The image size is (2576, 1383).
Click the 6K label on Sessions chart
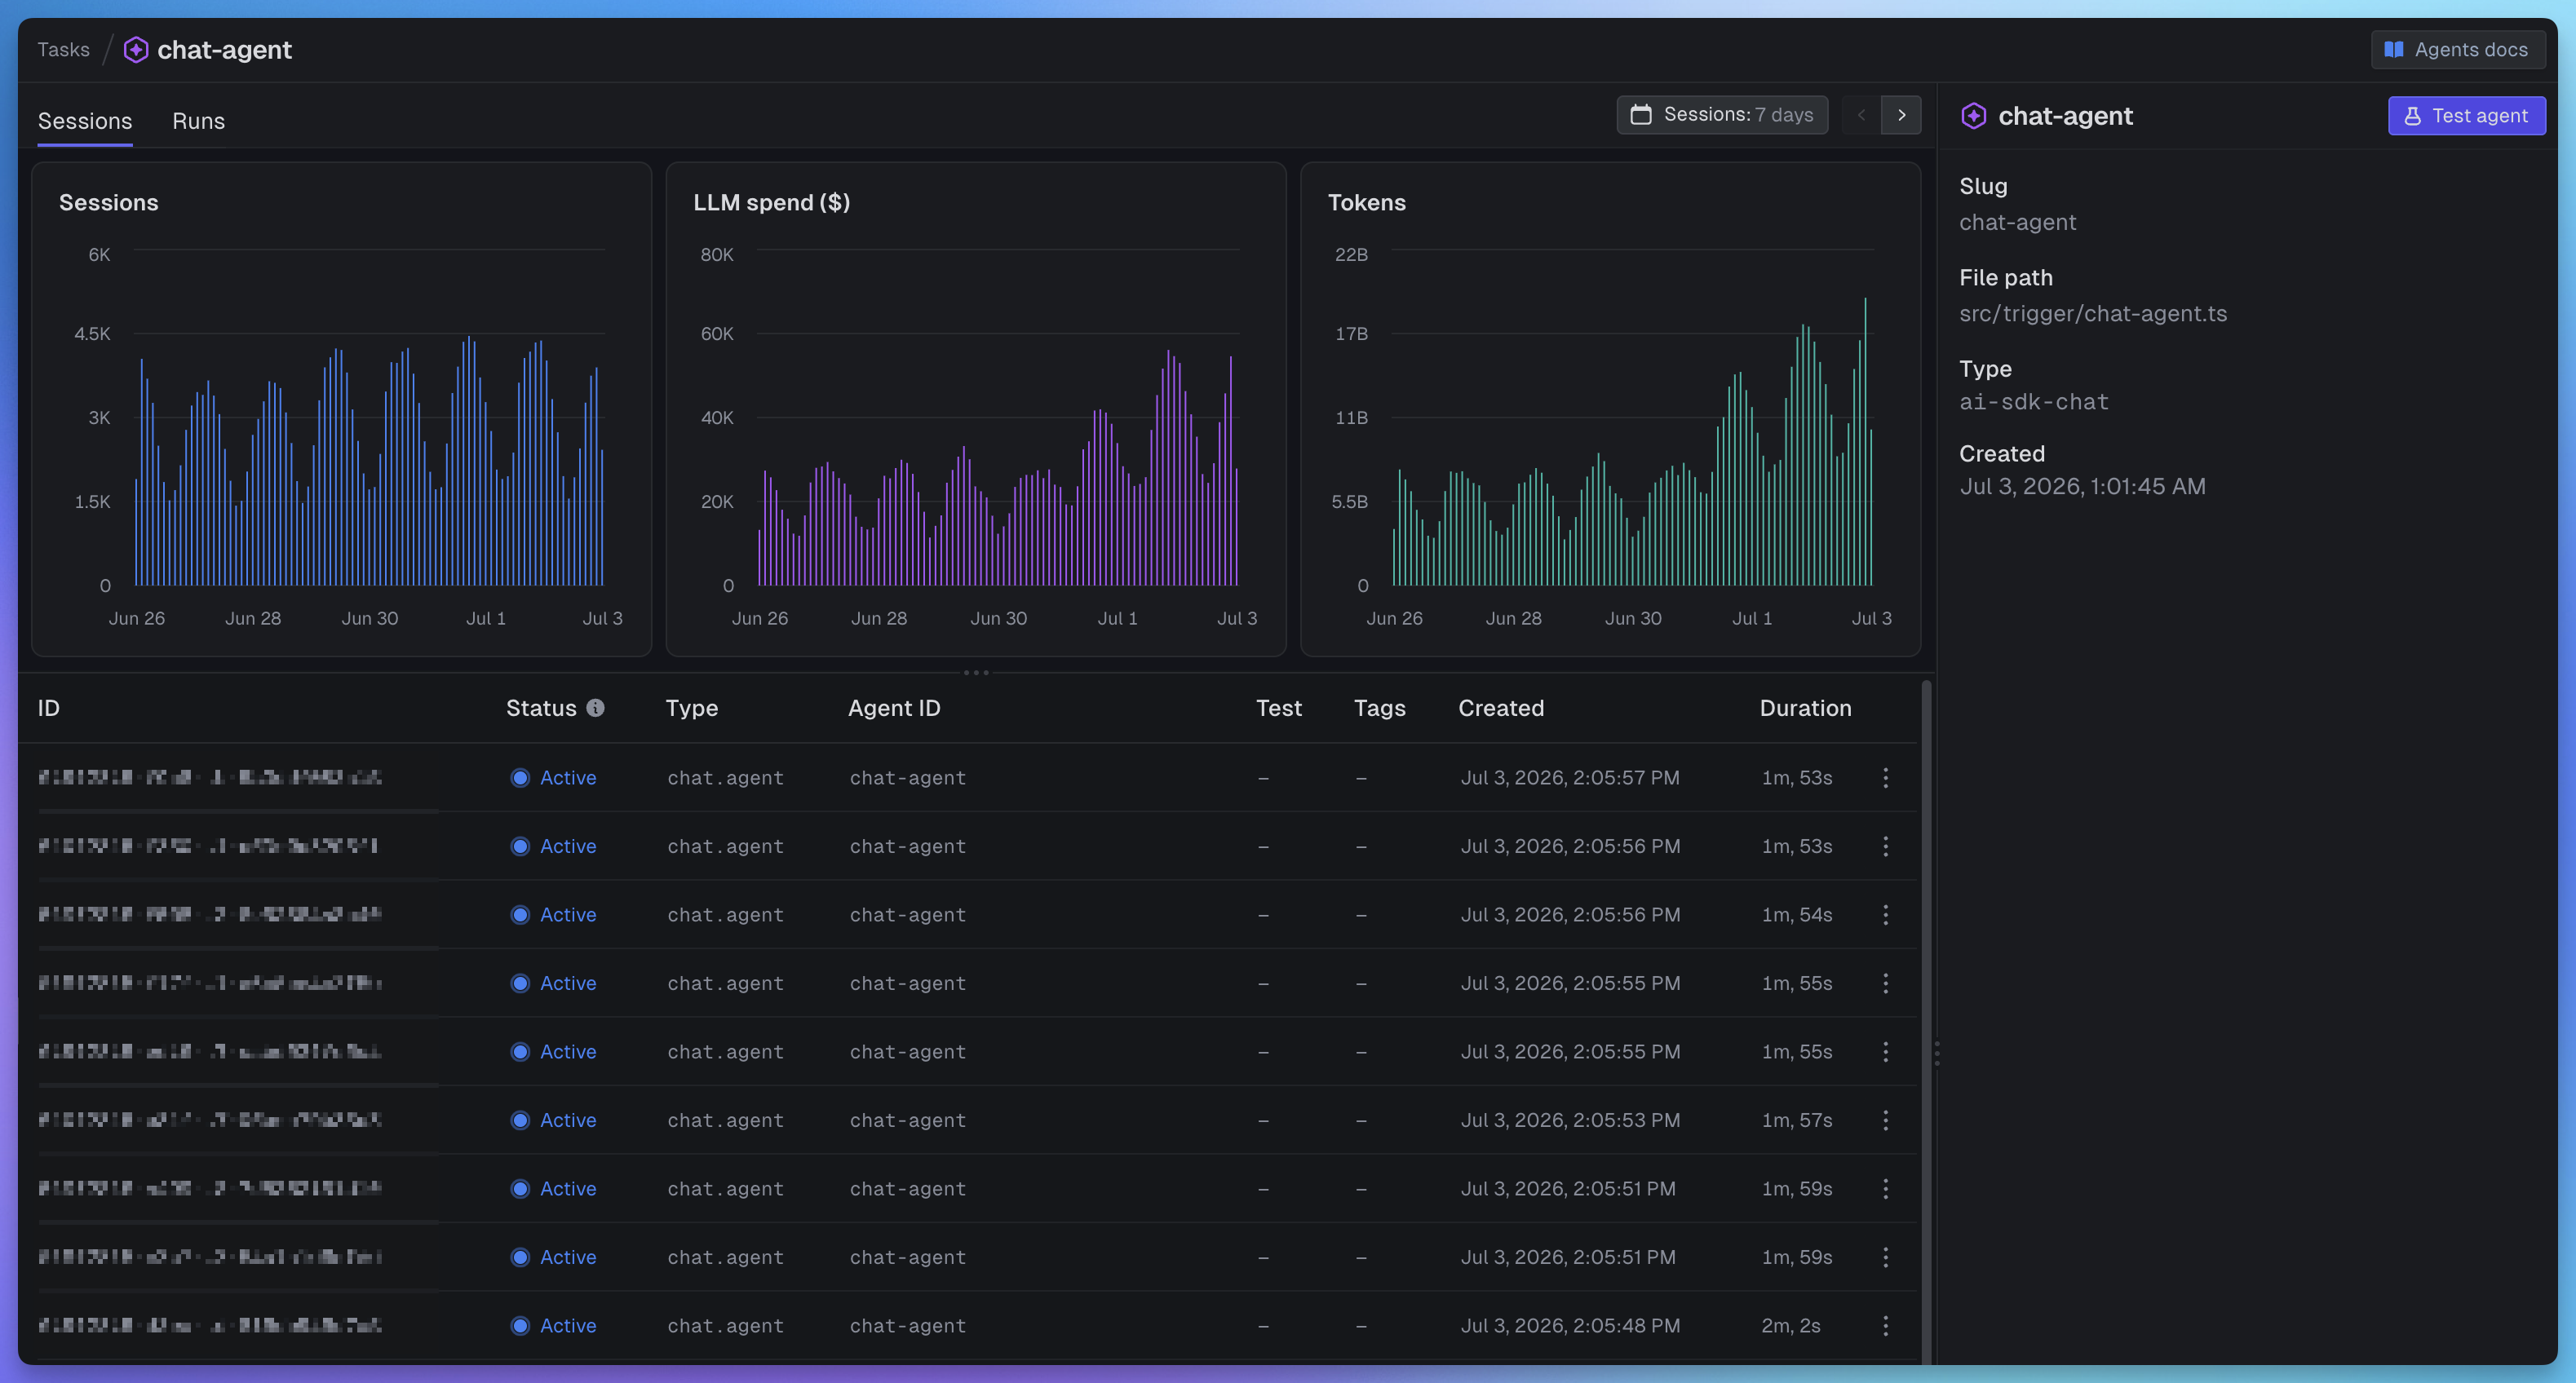(99, 255)
